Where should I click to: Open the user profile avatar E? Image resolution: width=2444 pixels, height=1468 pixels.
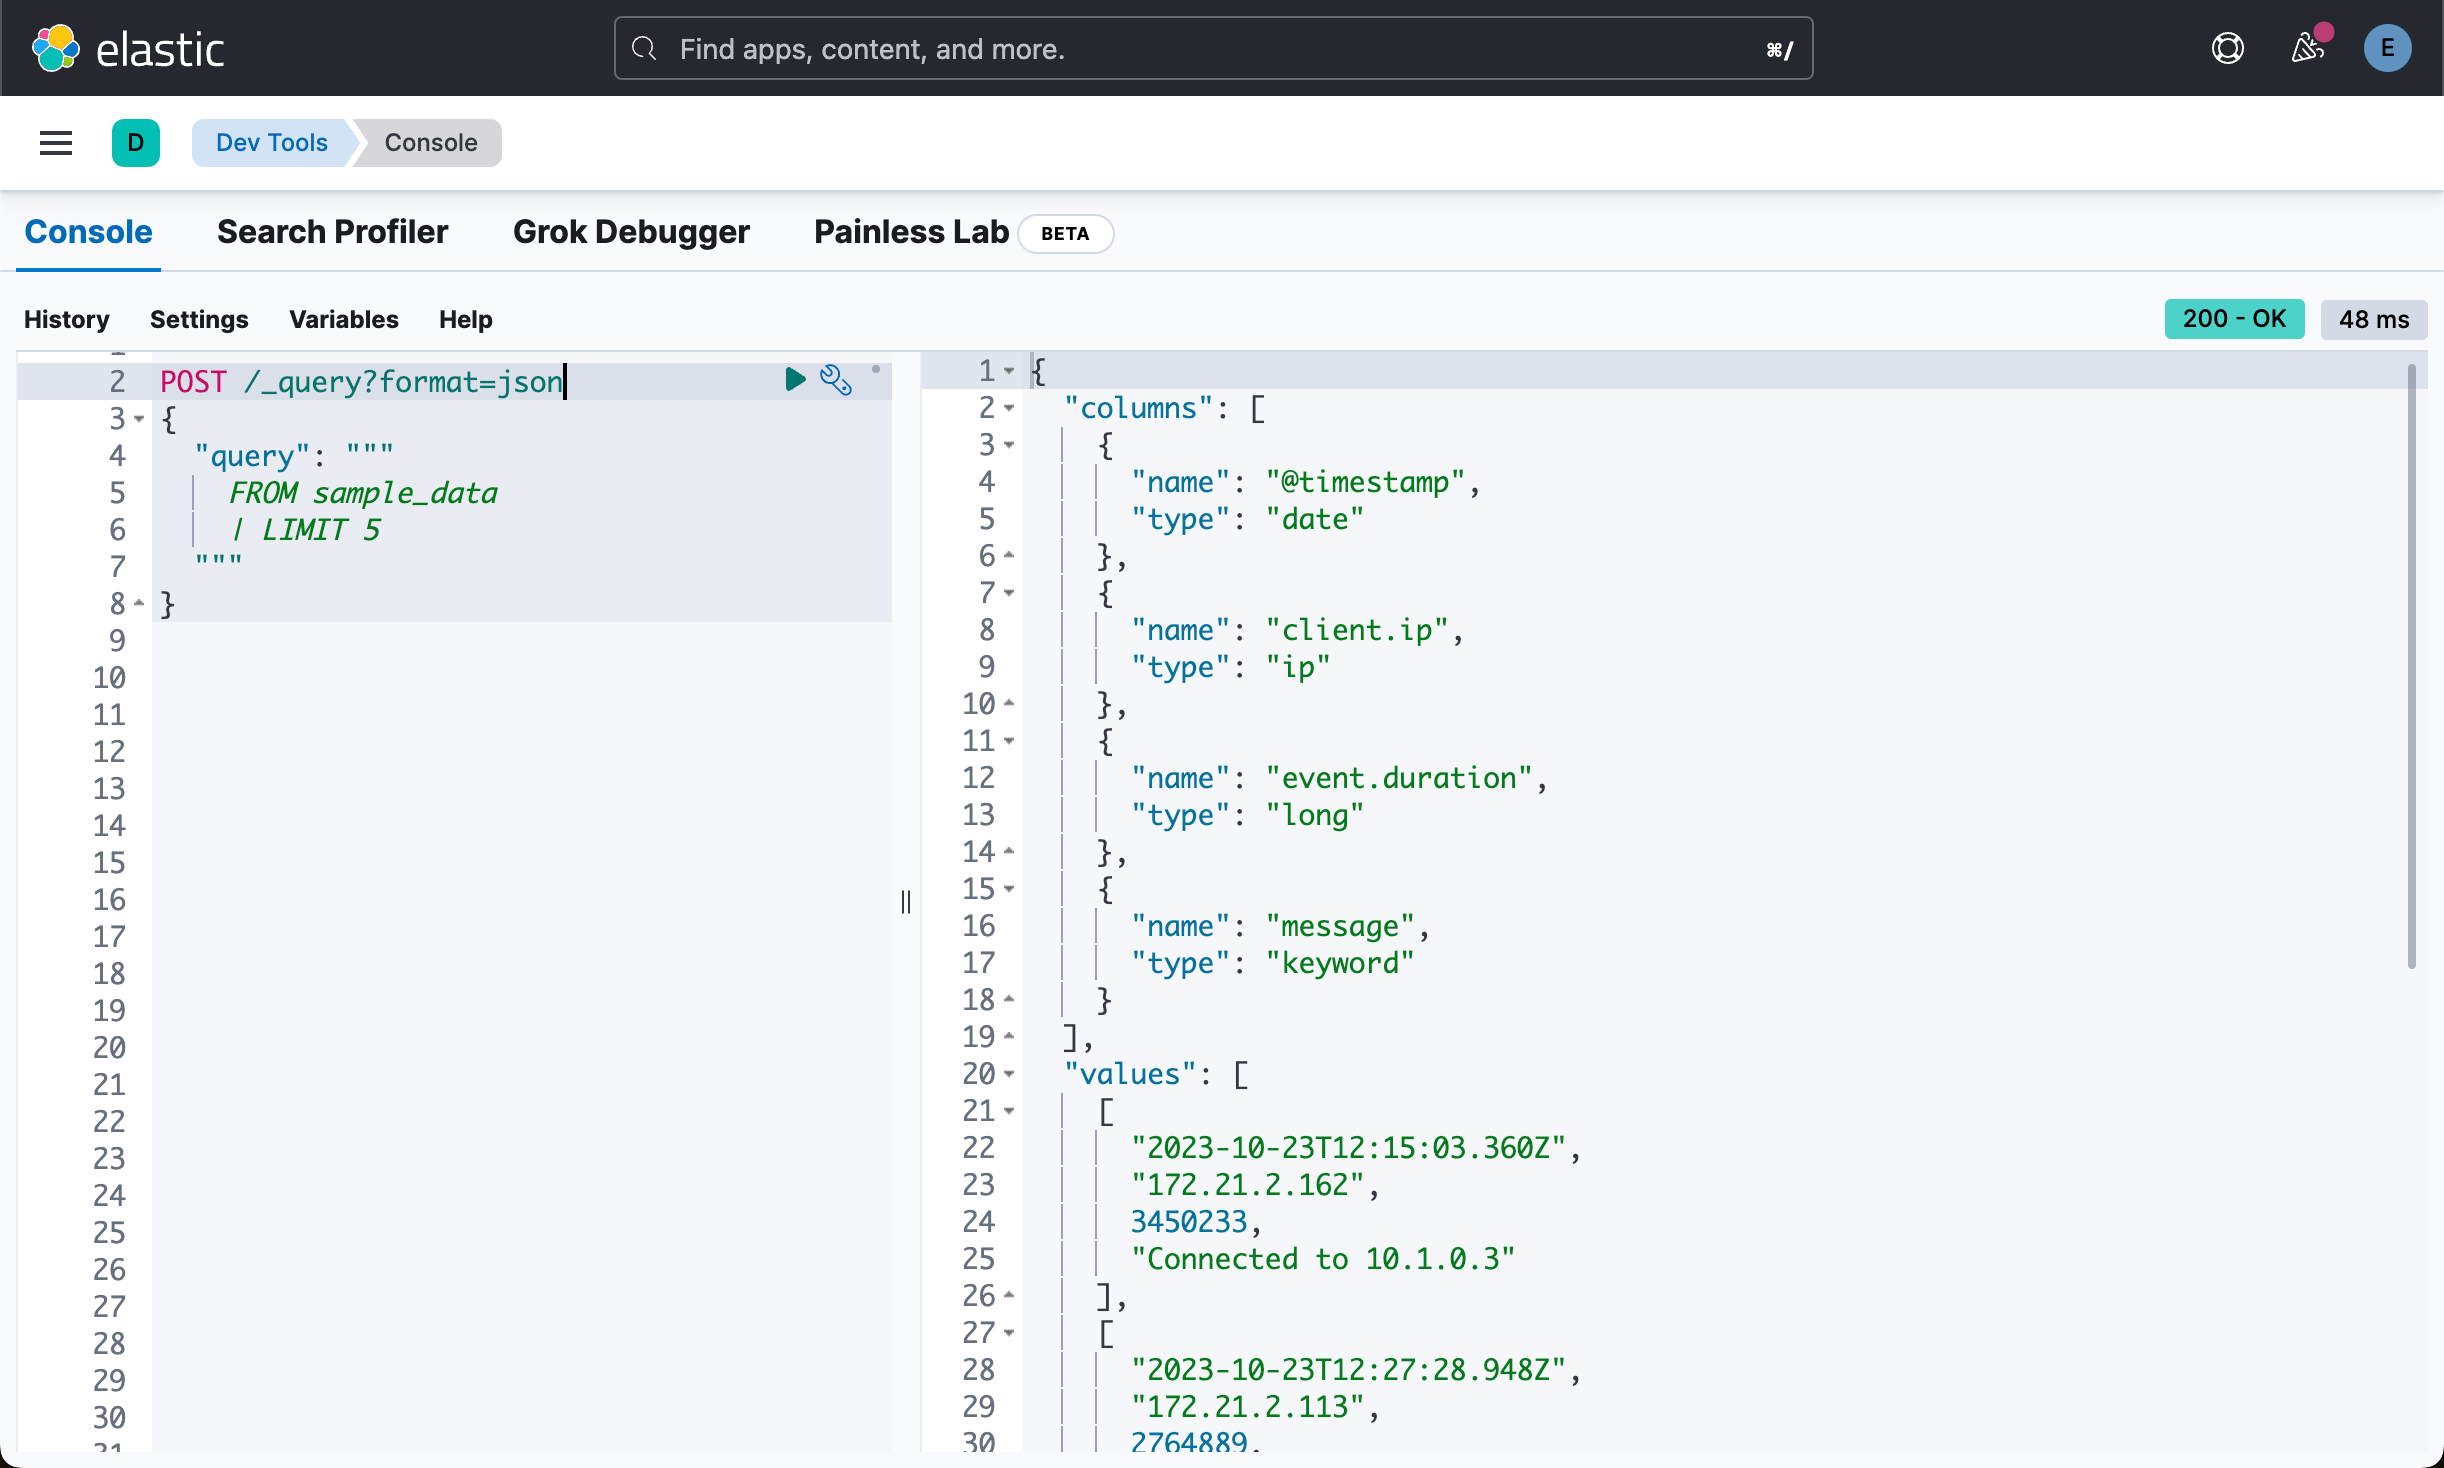[2388, 48]
